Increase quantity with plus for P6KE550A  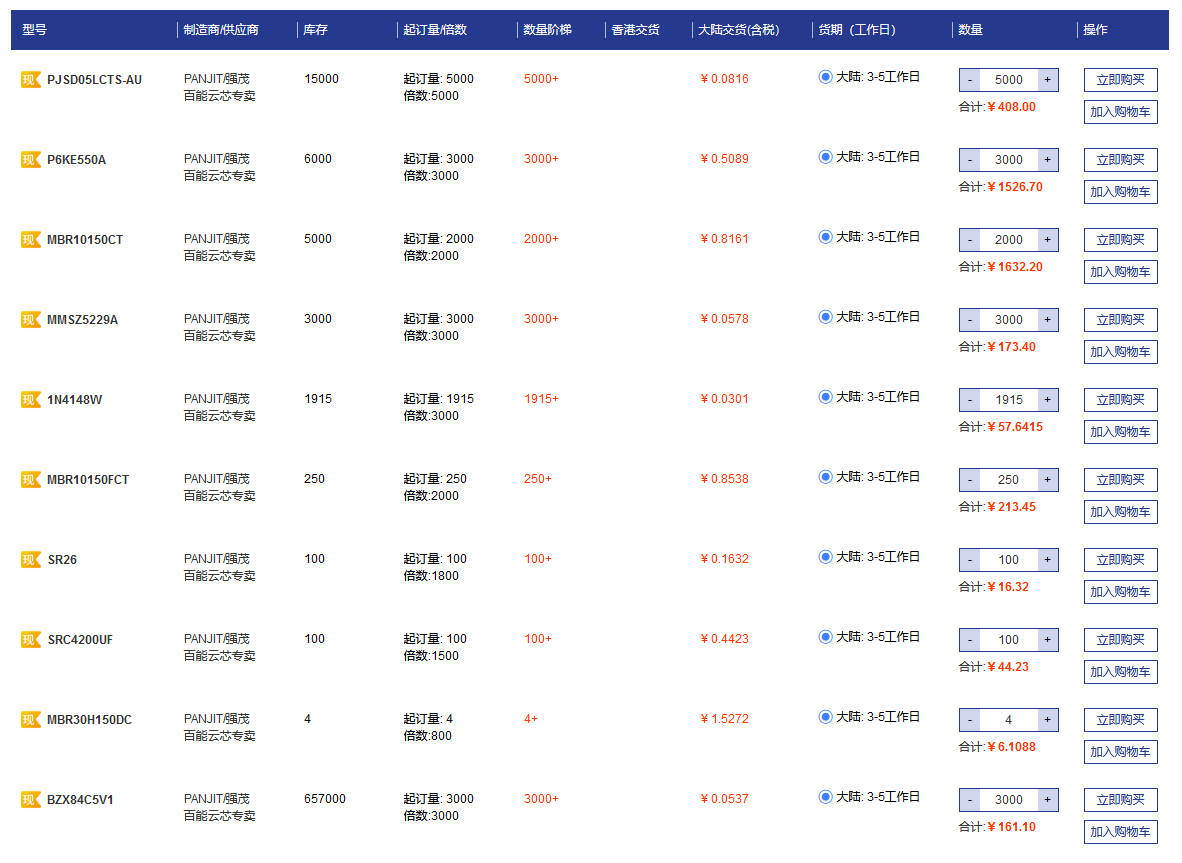coord(1047,160)
